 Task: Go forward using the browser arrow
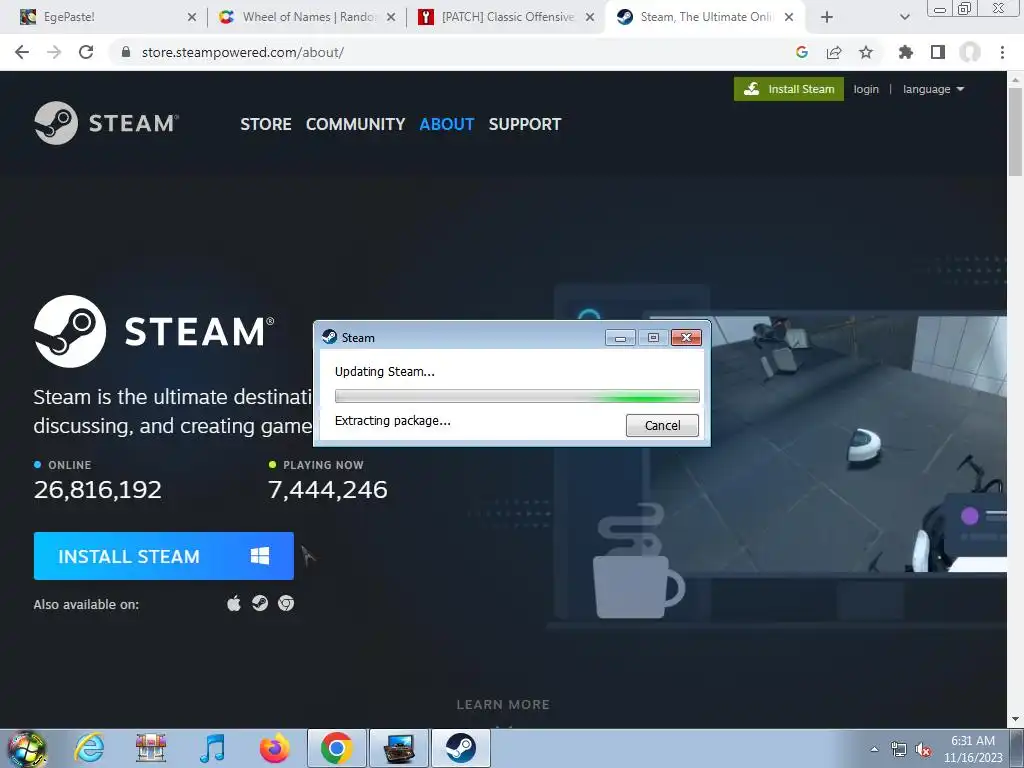pyautogui.click(x=54, y=52)
